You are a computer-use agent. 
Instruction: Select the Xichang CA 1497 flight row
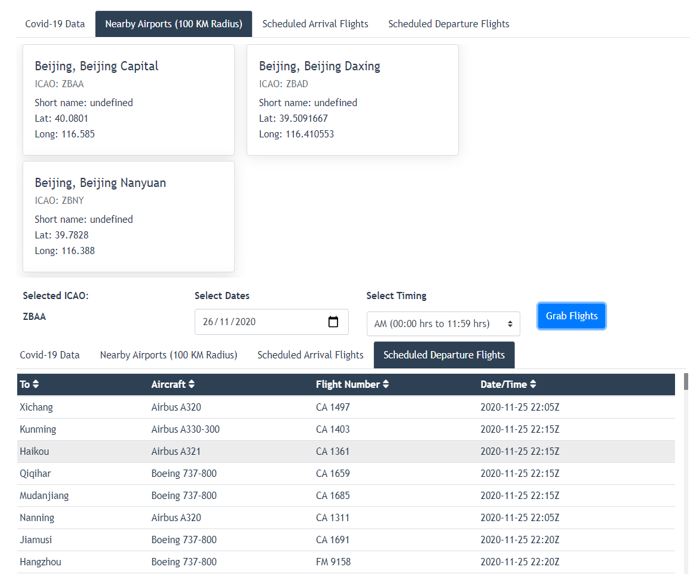(x=346, y=407)
